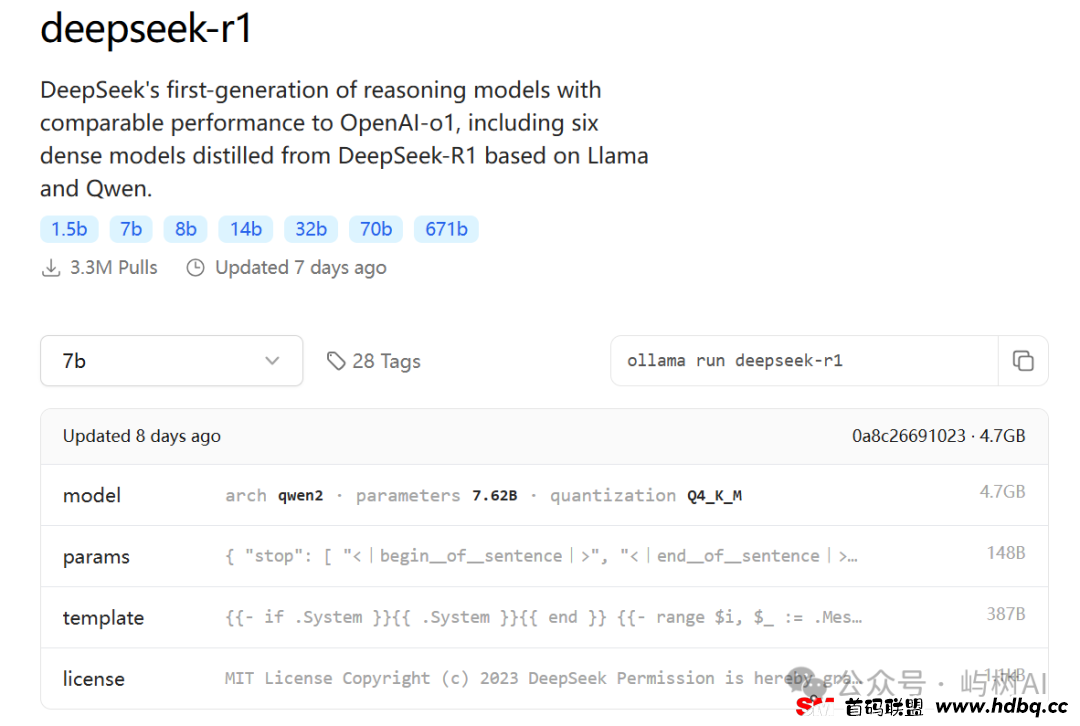Open the model file row
1080x726 pixels.
tap(544, 495)
